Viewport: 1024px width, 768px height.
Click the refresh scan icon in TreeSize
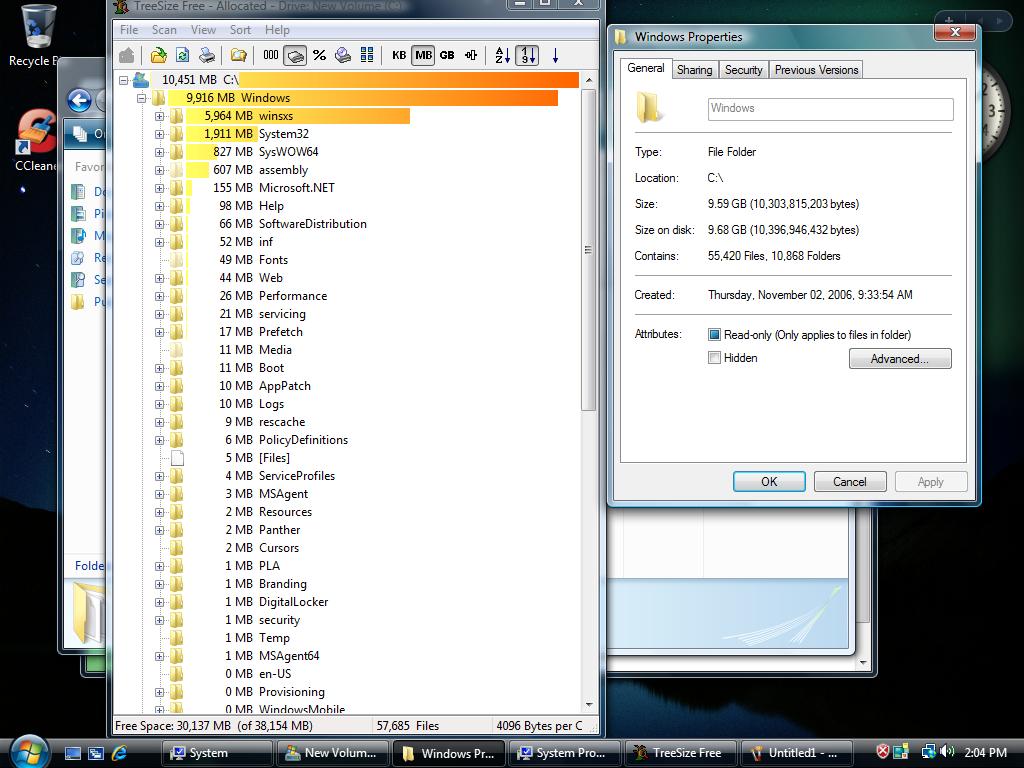[182, 56]
